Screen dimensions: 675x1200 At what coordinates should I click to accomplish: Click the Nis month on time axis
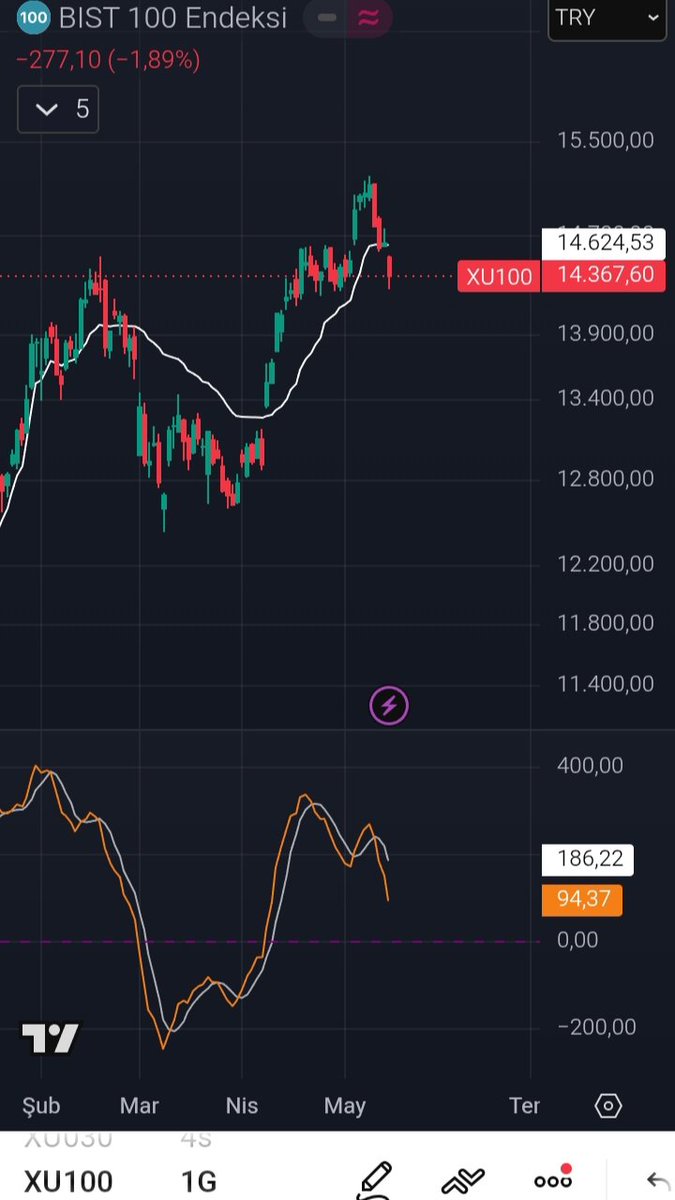pyautogui.click(x=242, y=1106)
